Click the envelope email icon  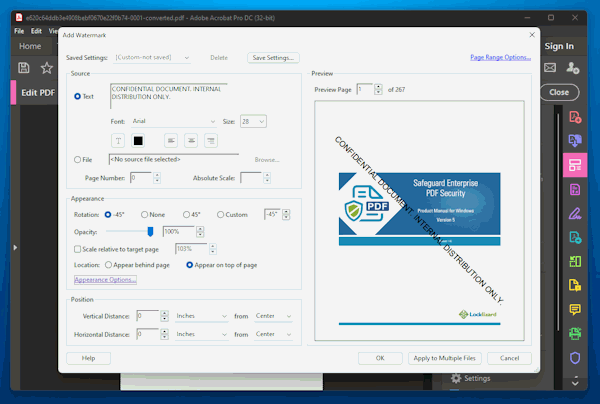550,68
